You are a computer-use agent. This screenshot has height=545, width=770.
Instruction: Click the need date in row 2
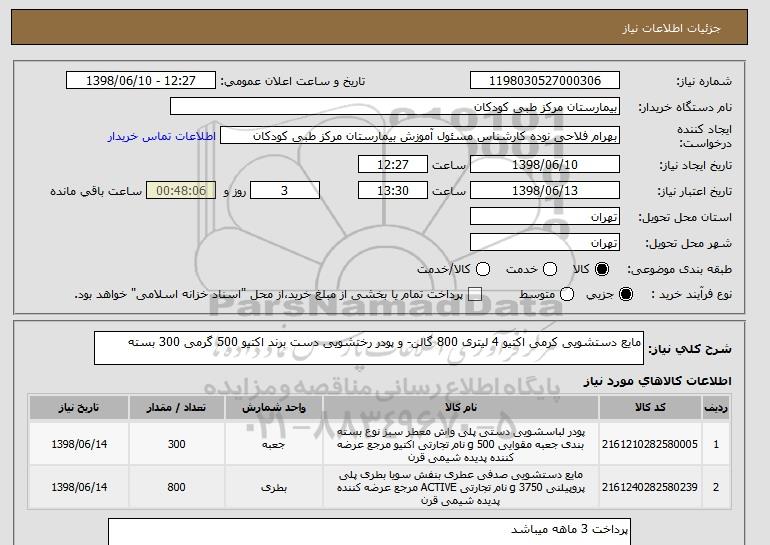click(x=79, y=487)
